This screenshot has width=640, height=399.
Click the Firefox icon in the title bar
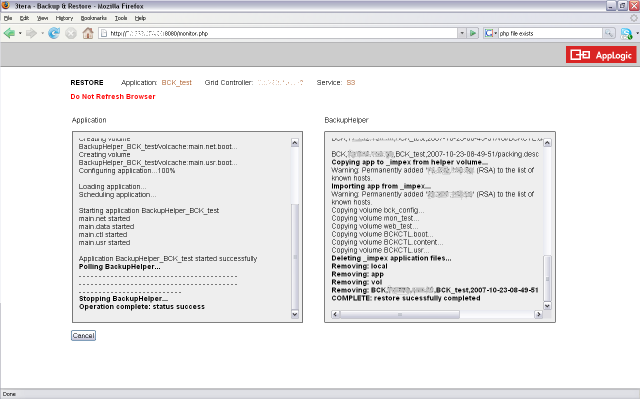coord(6,6)
